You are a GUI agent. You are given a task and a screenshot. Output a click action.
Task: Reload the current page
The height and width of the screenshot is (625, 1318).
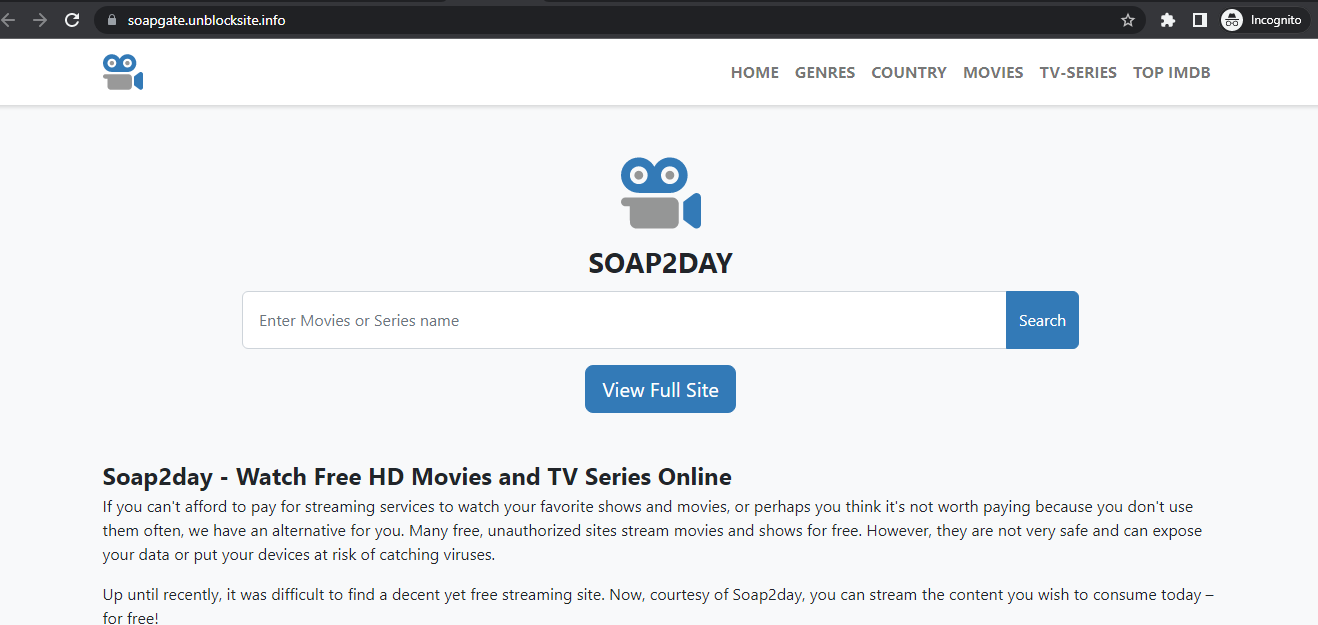pos(71,19)
